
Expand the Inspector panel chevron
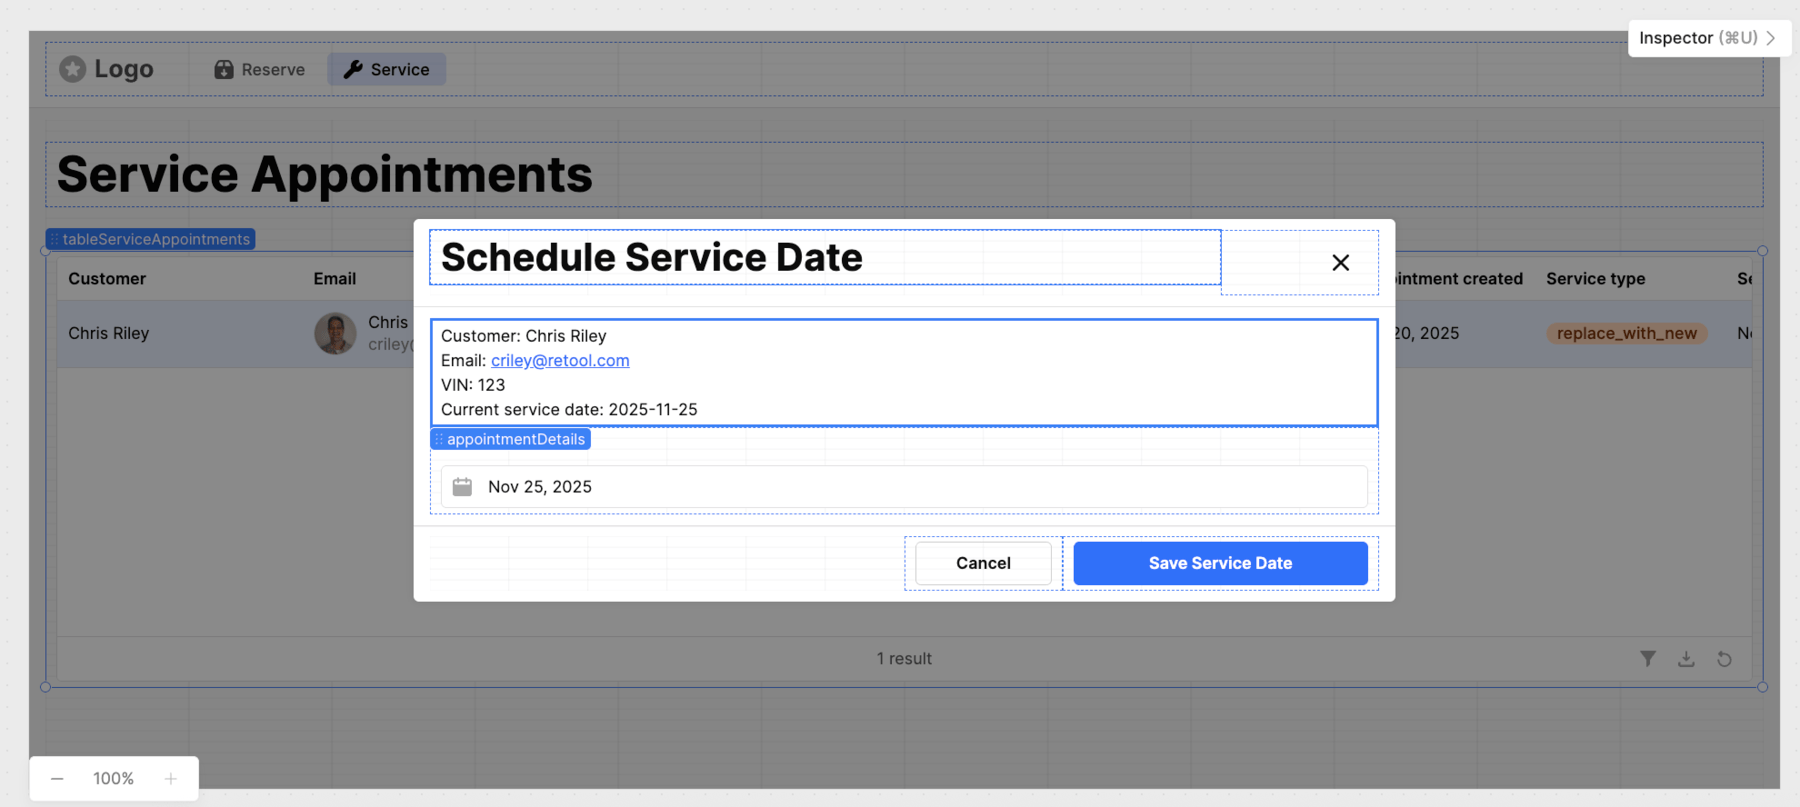click(1771, 38)
